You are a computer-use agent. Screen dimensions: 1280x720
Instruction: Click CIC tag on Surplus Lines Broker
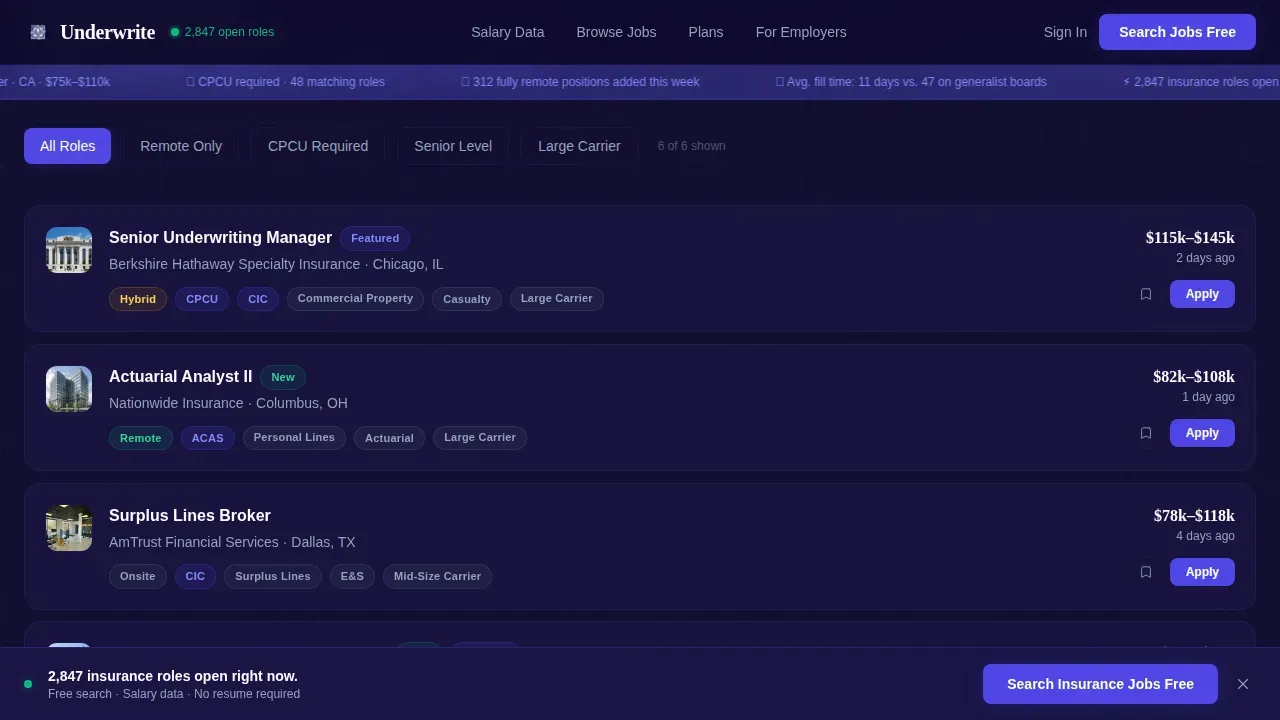[195, 577]
